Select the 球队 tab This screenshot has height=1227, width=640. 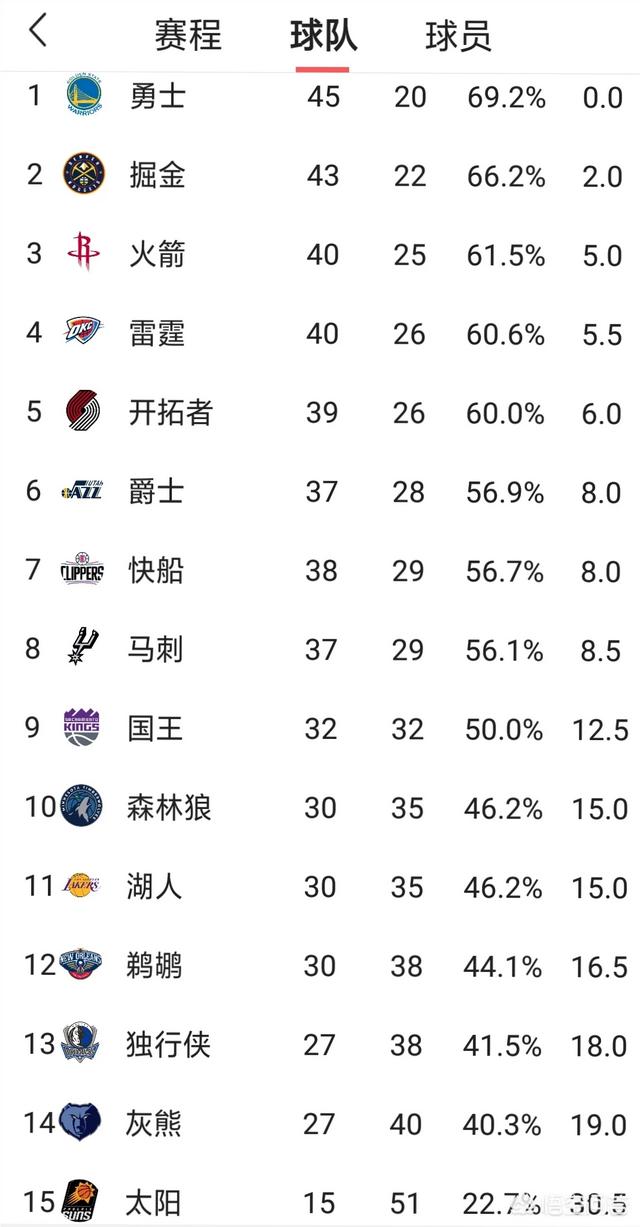323,36
